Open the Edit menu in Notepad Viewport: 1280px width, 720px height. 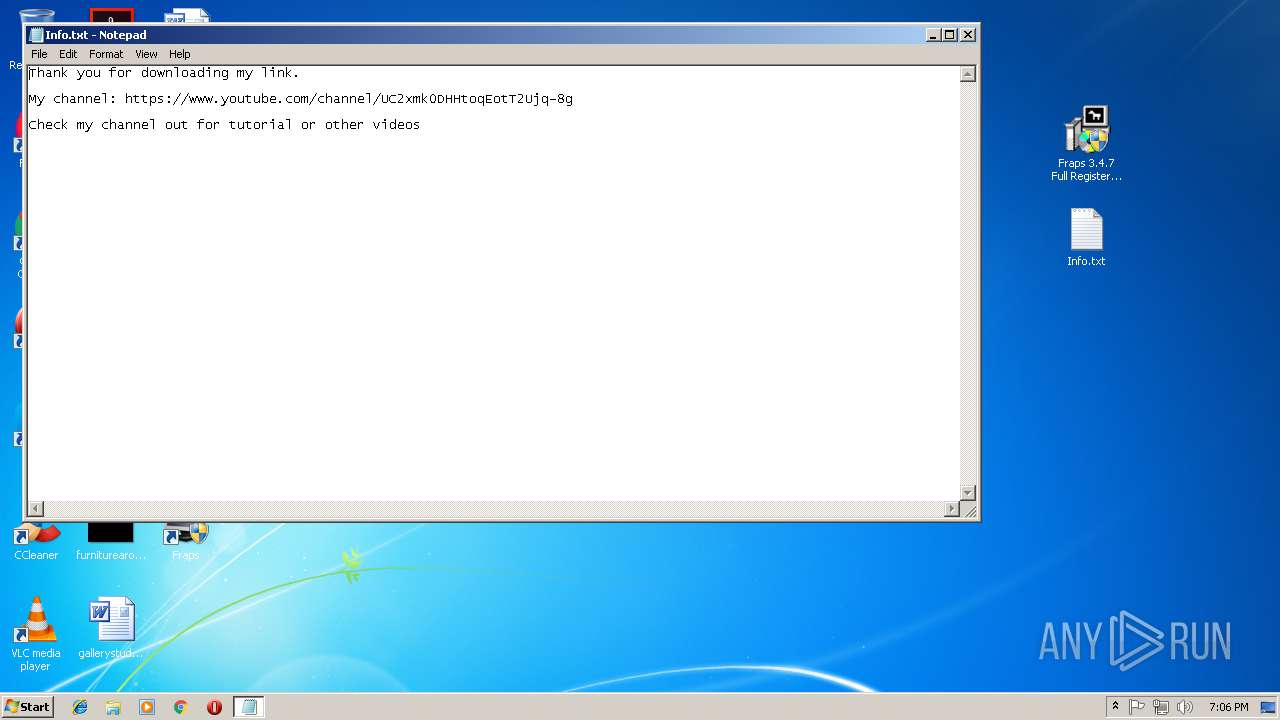[68, 54]
